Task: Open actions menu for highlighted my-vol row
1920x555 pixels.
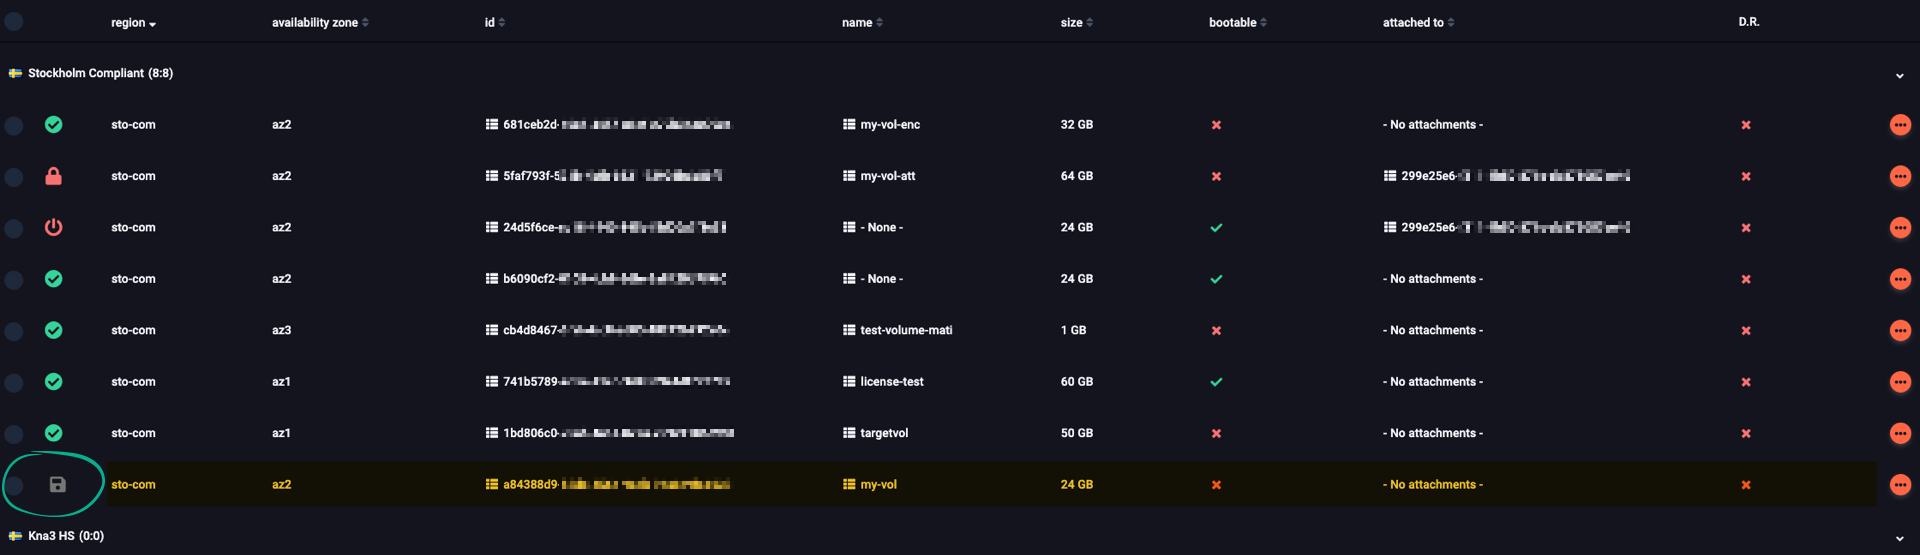Action: click(1900, 485)
